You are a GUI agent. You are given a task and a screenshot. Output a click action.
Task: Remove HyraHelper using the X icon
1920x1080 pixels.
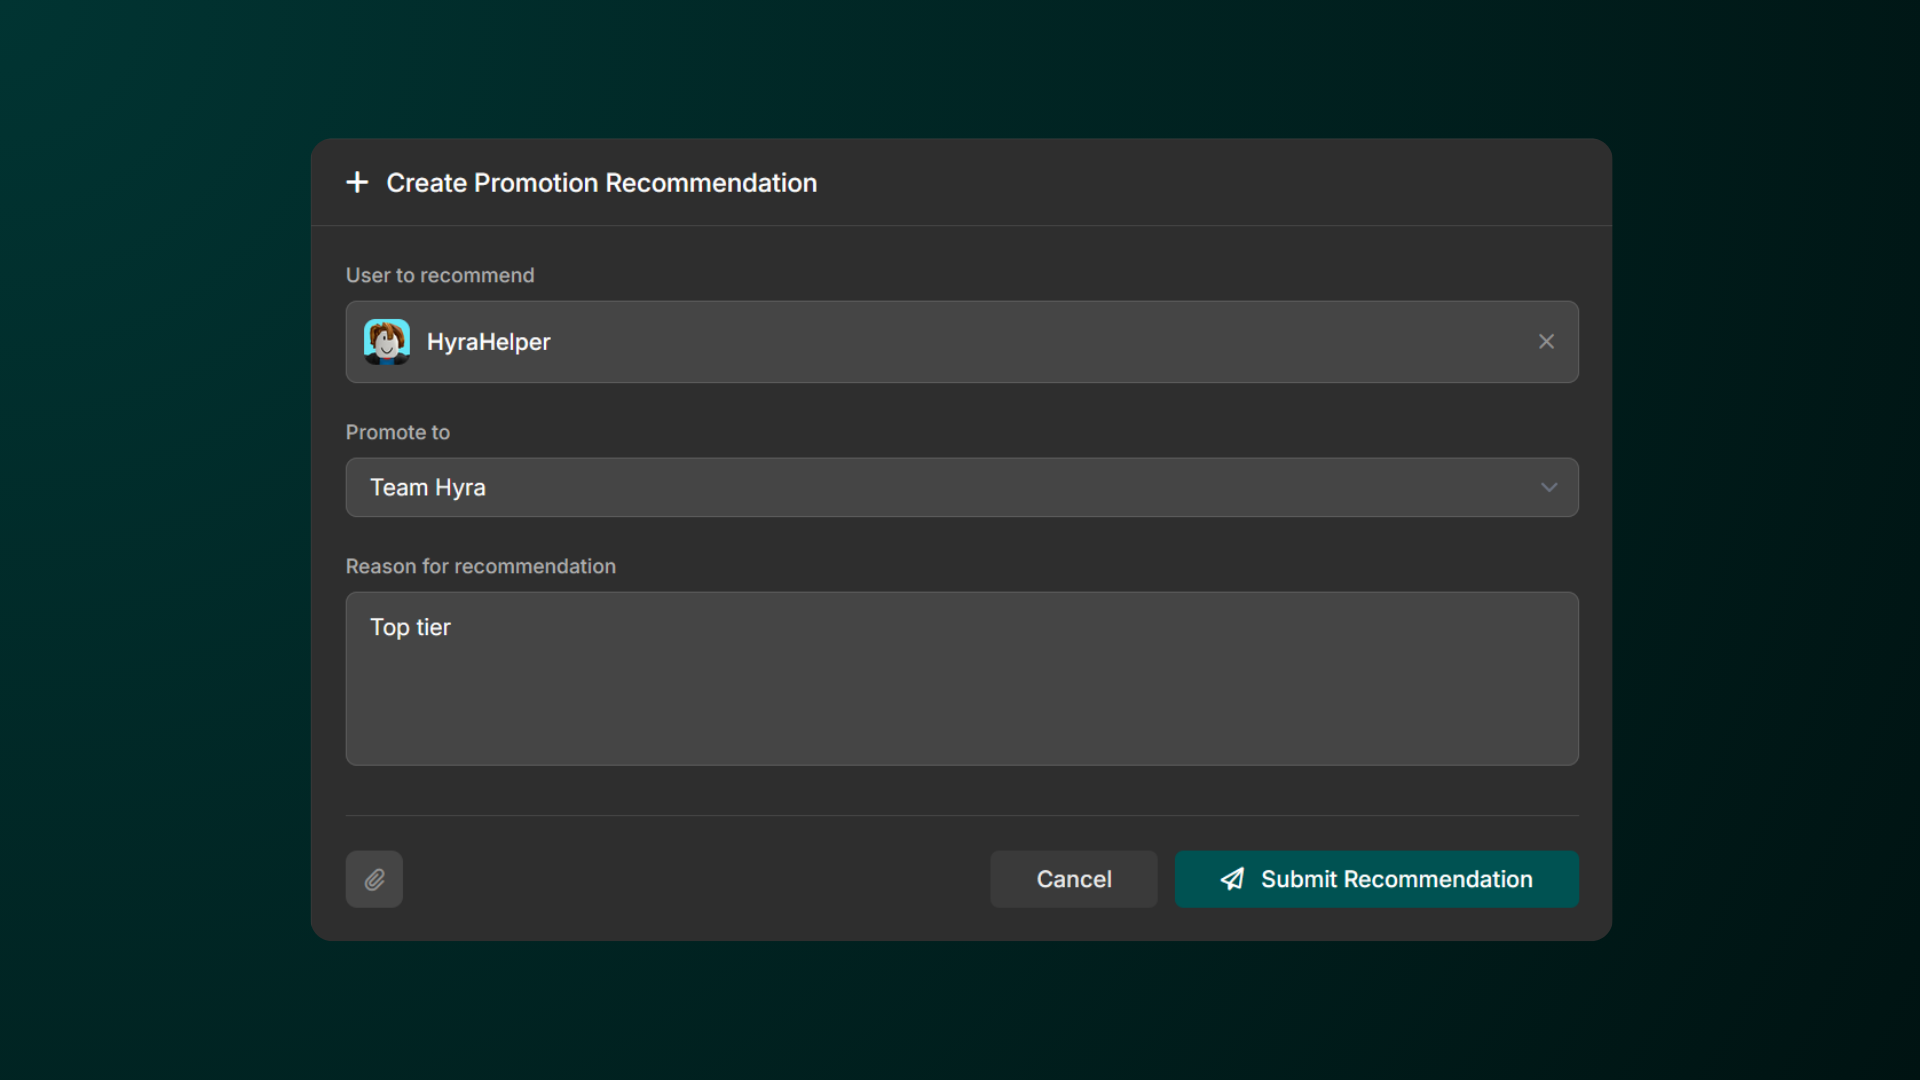pos(1546,342)
